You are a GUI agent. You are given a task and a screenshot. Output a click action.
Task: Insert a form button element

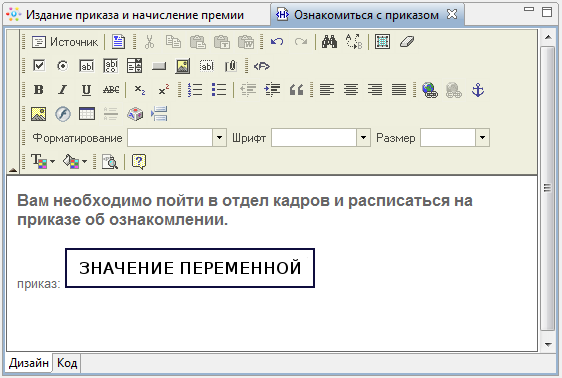tap(159, 66)
